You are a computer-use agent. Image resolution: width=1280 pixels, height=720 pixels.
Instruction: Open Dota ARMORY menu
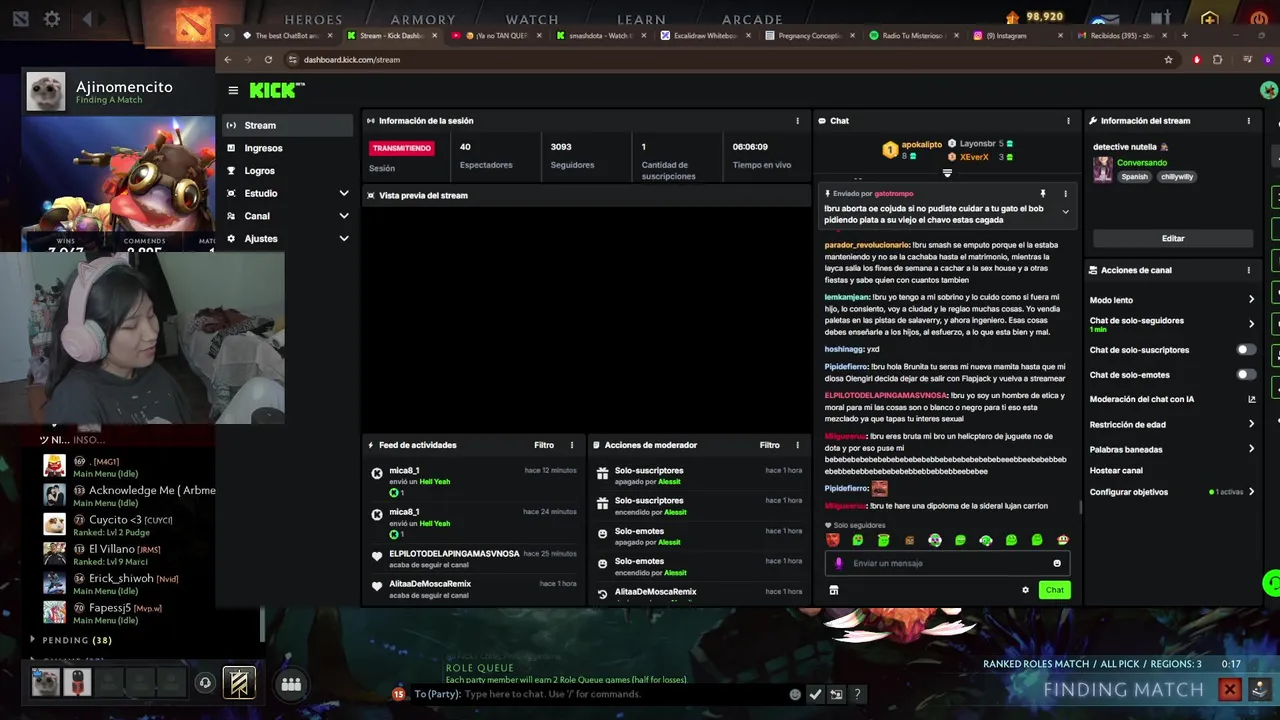[x=423, y=19]
